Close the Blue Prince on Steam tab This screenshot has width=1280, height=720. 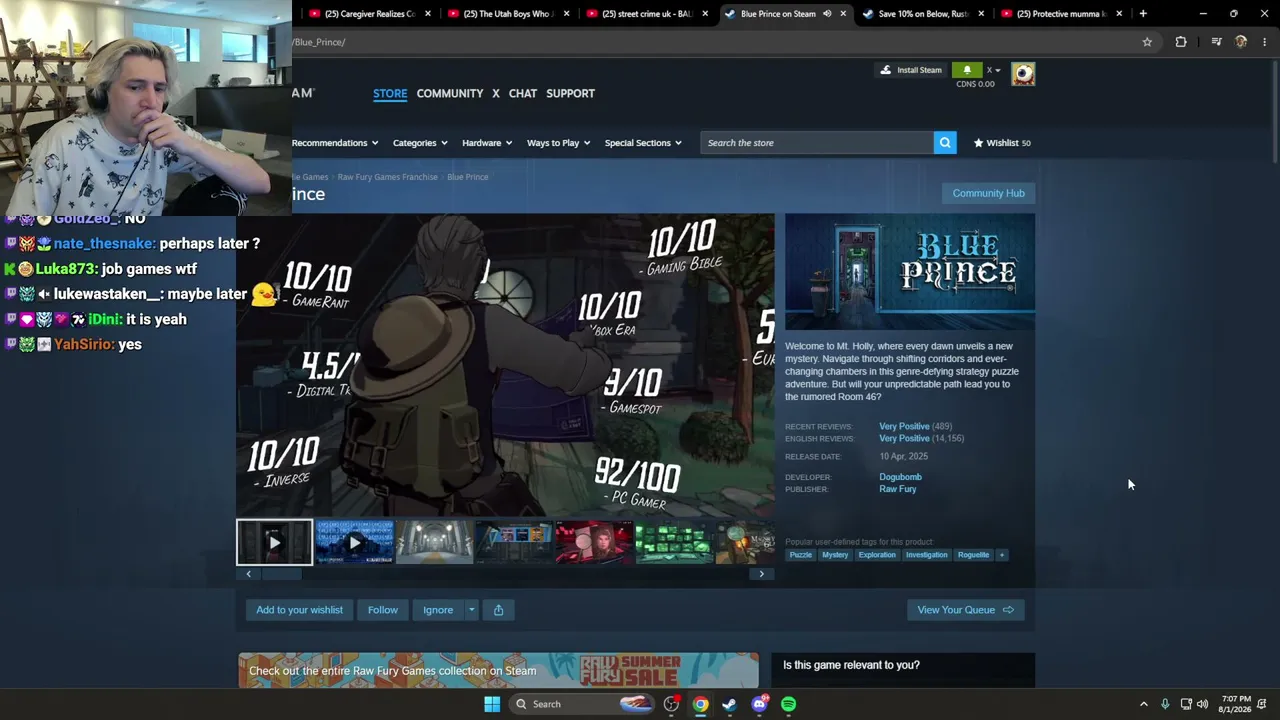coord(843,14)
